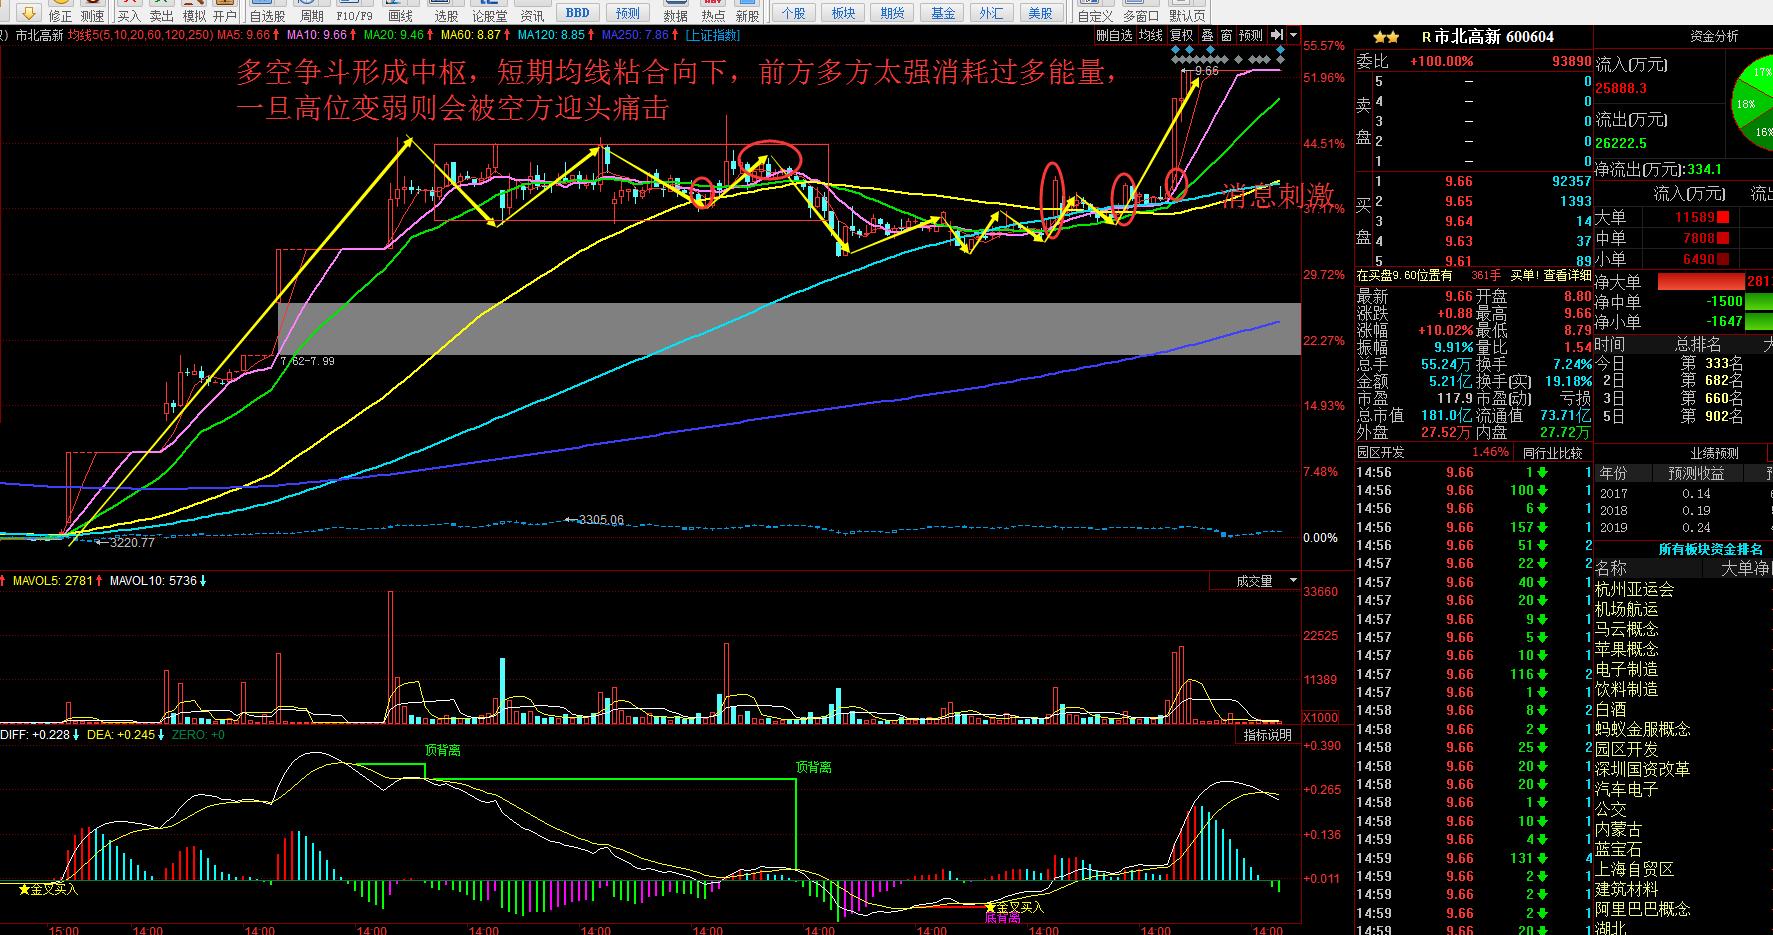Open the 热点 hot topics icon

713,12
